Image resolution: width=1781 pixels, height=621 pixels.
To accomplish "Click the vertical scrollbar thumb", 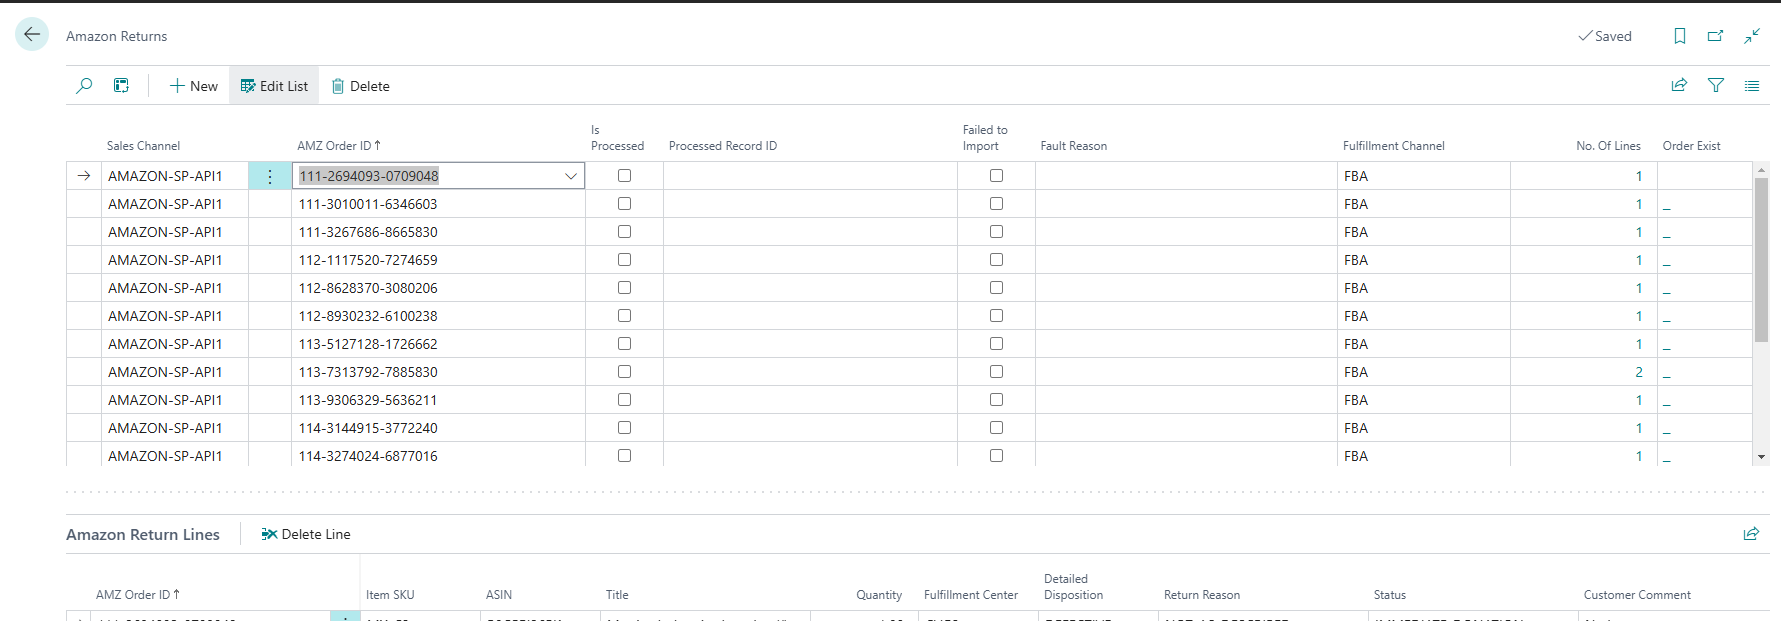I will pyautogui.click(x=1761, y=260).
